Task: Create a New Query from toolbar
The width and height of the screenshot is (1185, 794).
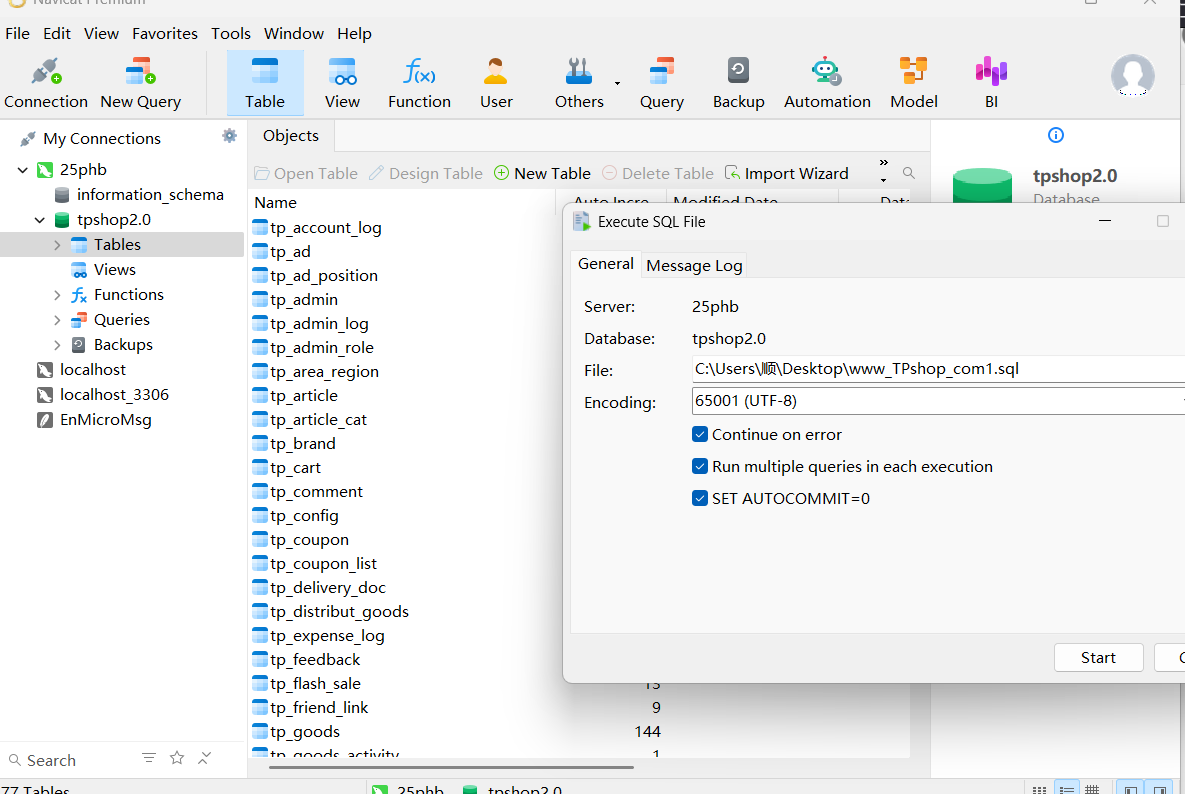Action: pos(141,83)
